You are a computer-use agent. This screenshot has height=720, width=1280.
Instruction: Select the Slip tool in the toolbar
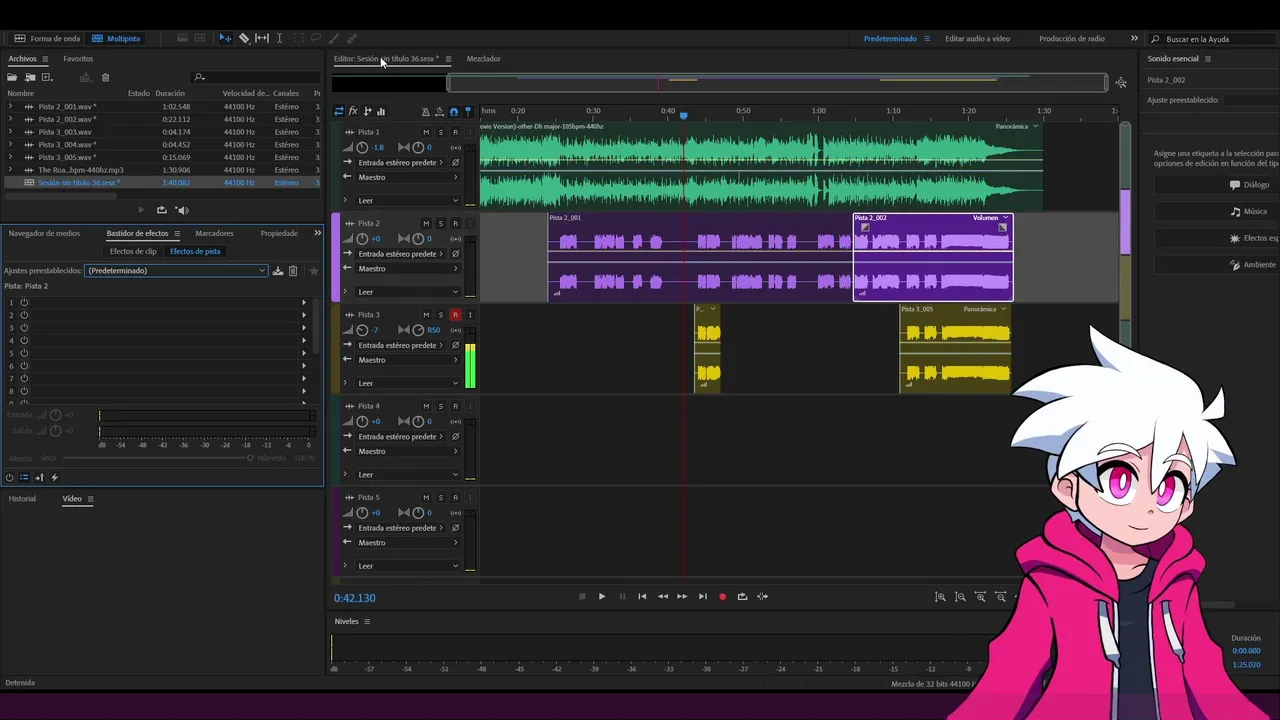(262, 38)
